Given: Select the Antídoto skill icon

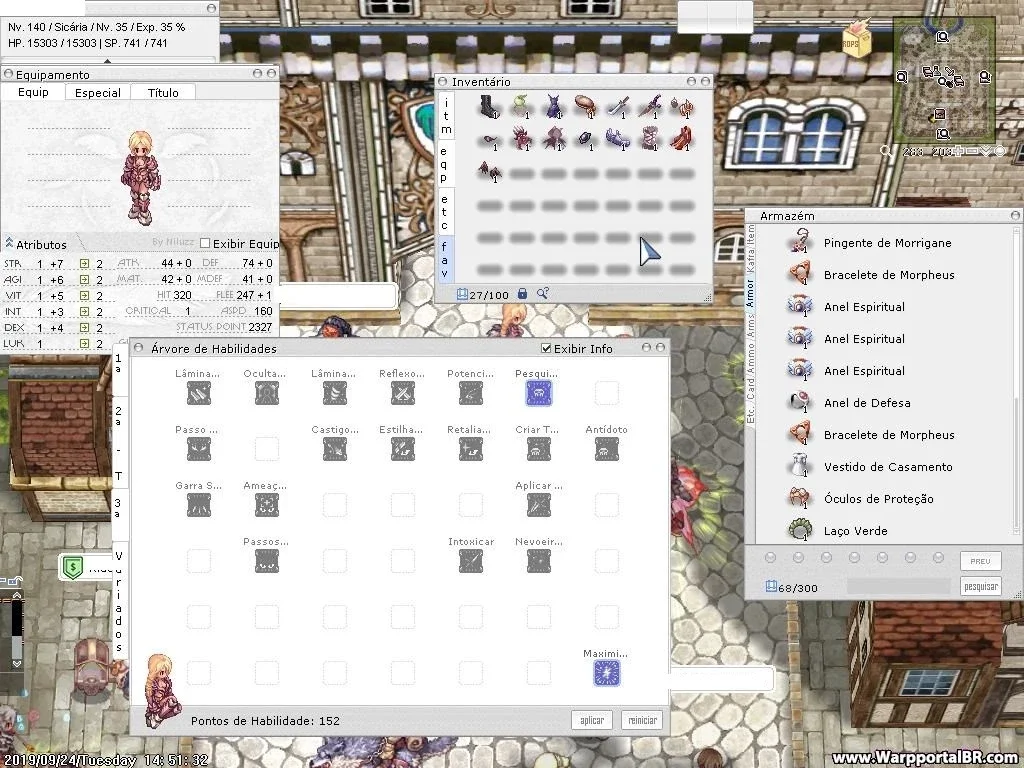Looking at the screenshot, I should [607, 449].
